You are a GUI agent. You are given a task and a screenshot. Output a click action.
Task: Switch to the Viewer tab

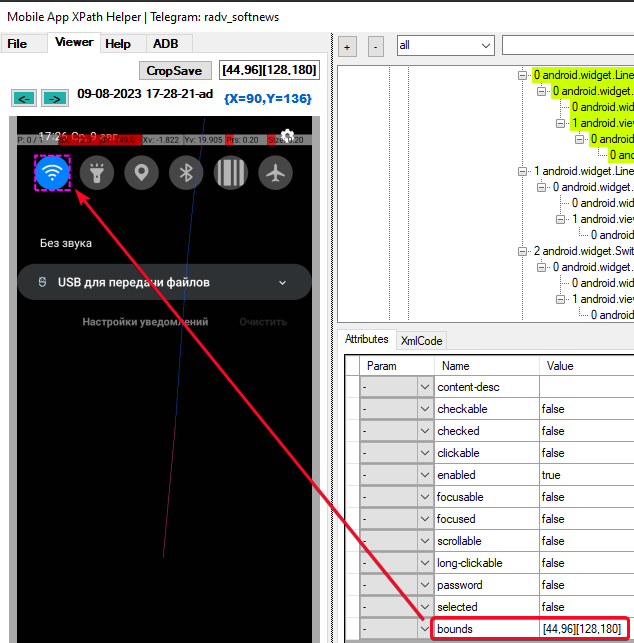click(74, 42)
